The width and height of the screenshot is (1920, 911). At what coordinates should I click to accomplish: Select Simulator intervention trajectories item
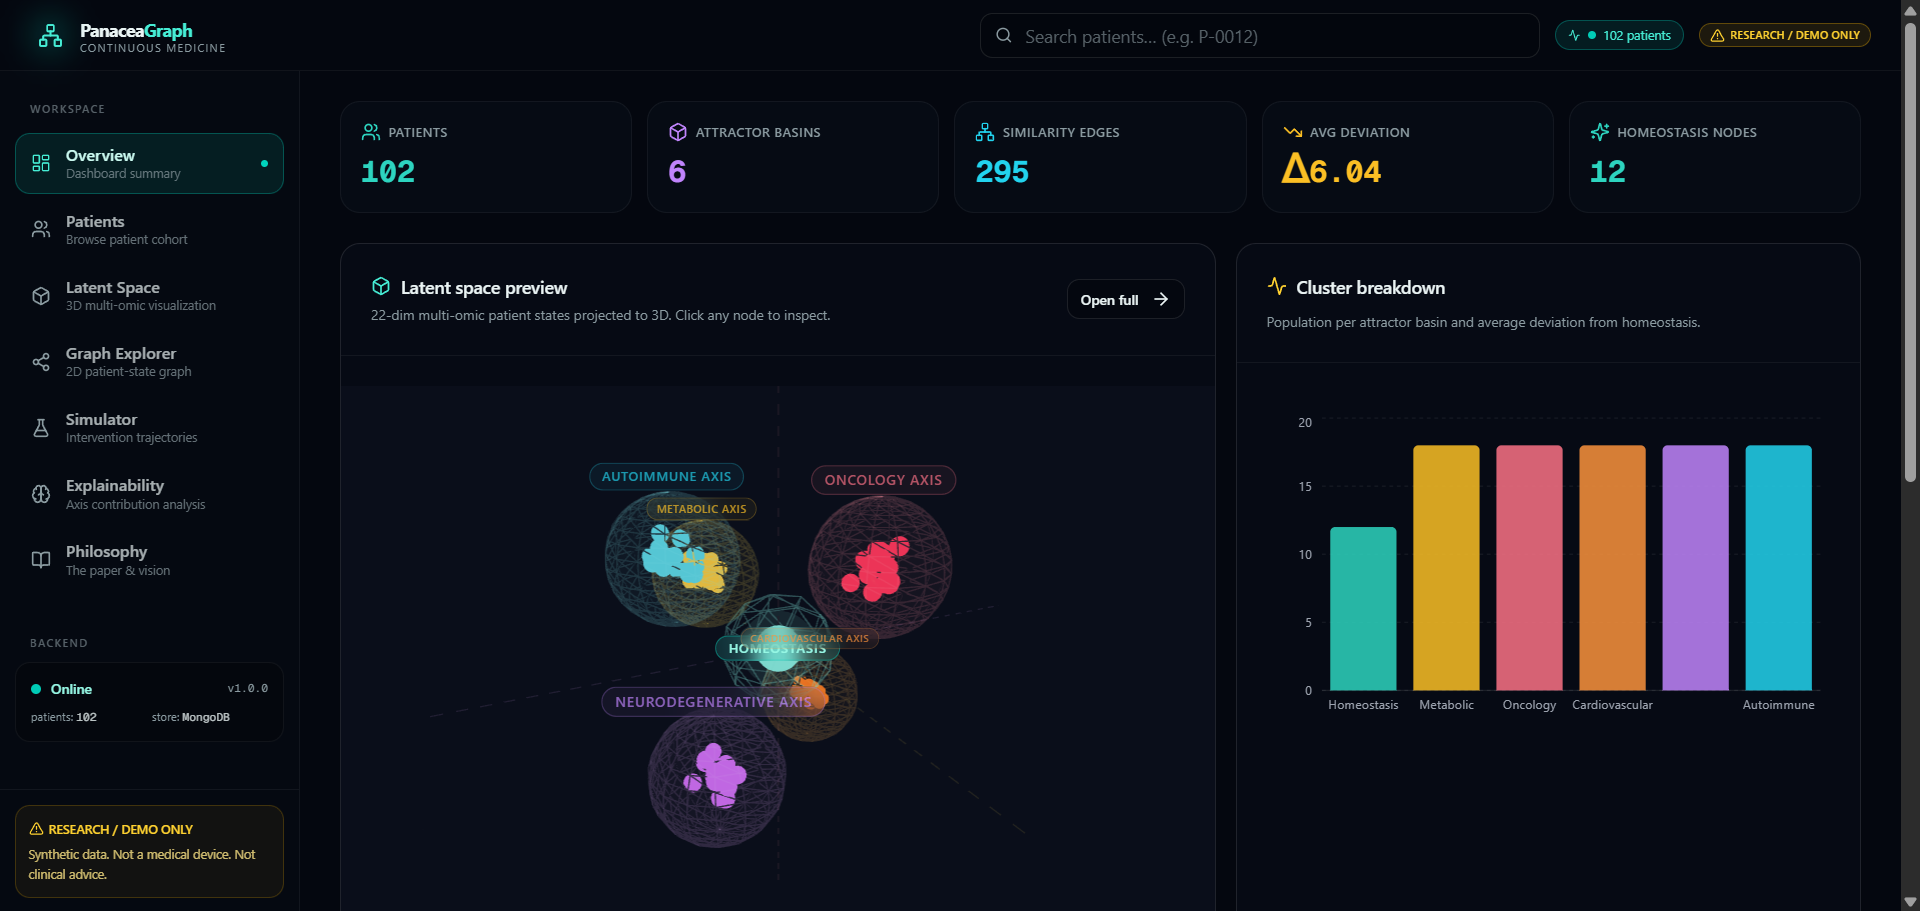(x=149, y=428)
